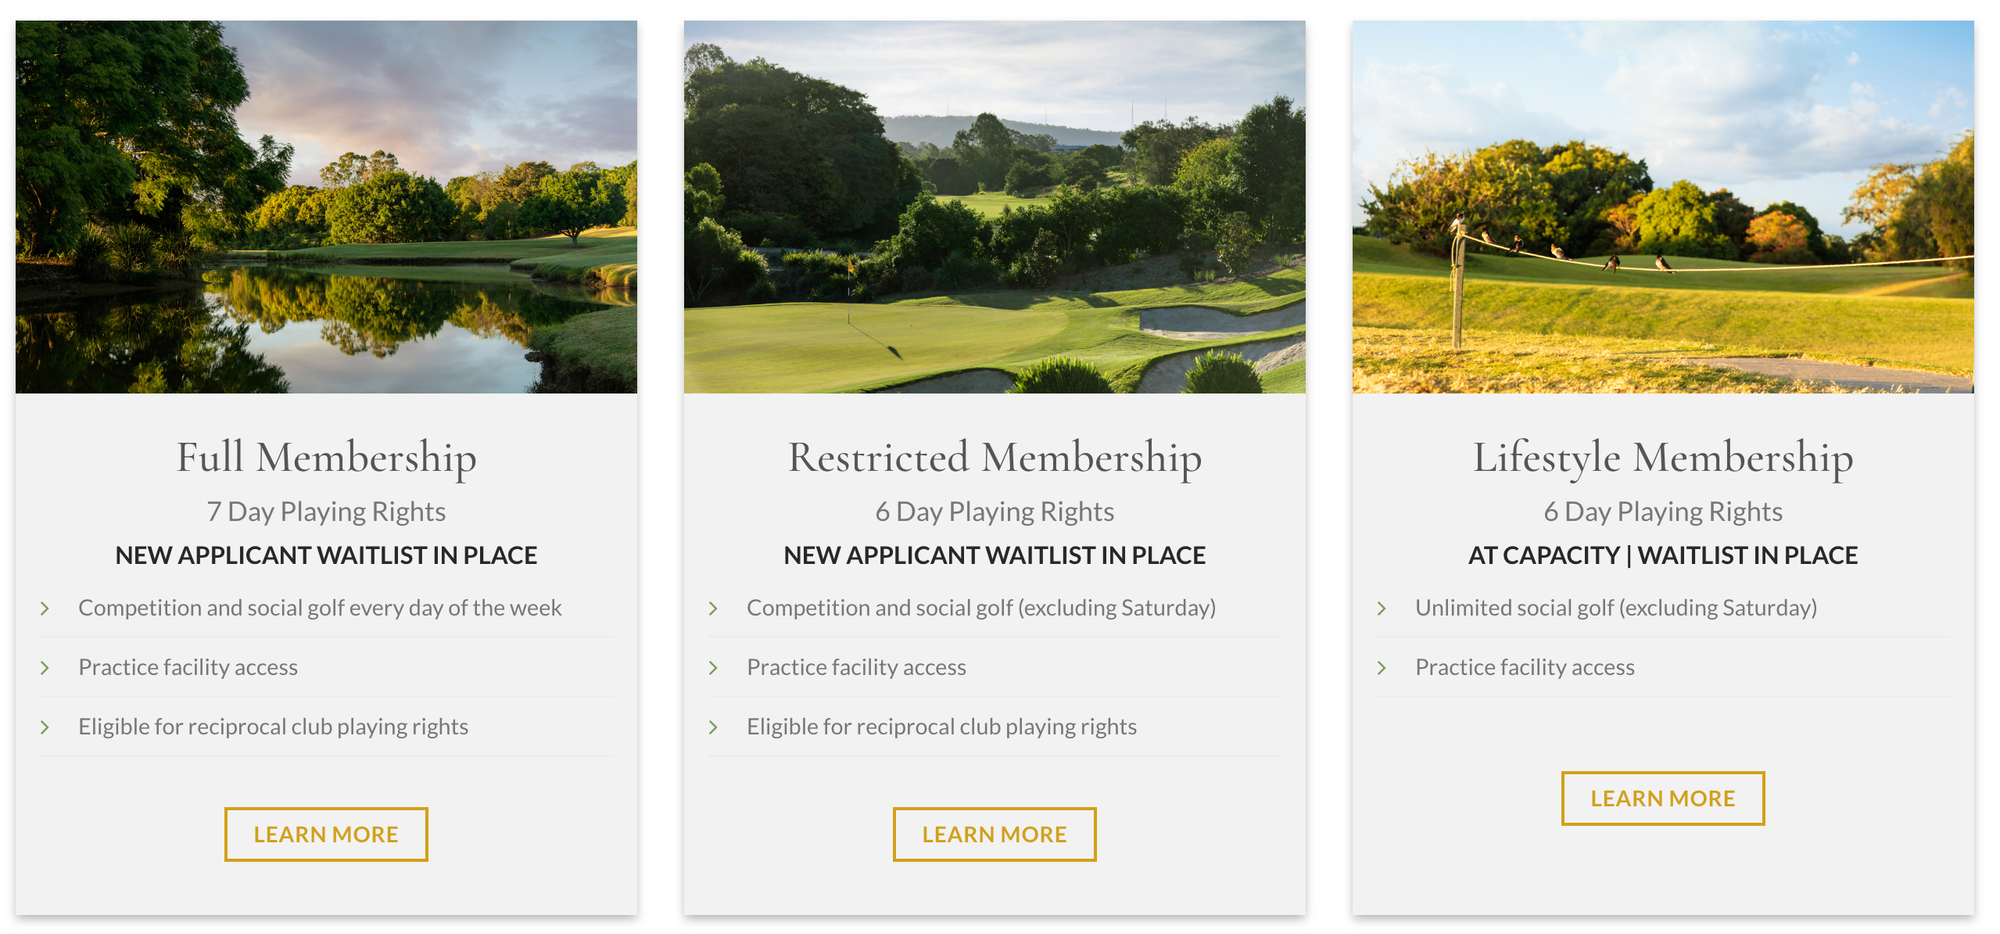Click the chevron beside practice facility access under Restricted Membership
This screenshot has height=934, width=2000.
(714, 667)
